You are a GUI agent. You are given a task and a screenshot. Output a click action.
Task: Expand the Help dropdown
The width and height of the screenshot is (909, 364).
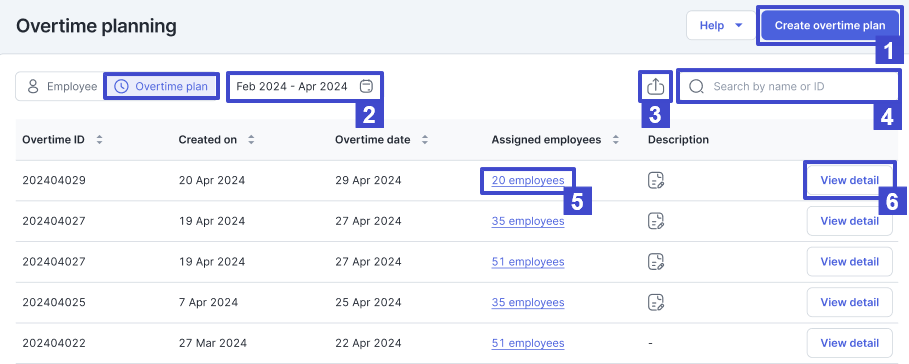[x=721, y=26]
